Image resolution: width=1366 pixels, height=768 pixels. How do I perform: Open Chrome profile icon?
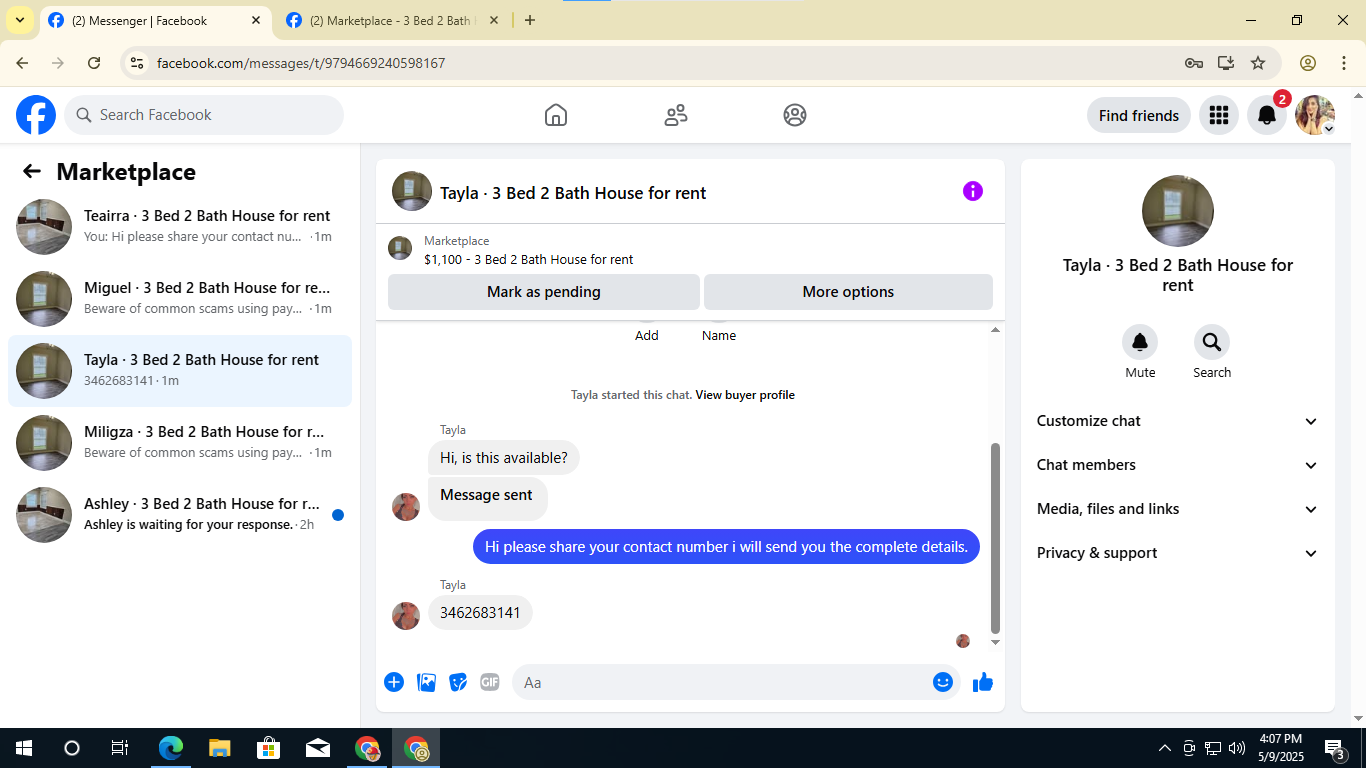point(1308,63)
